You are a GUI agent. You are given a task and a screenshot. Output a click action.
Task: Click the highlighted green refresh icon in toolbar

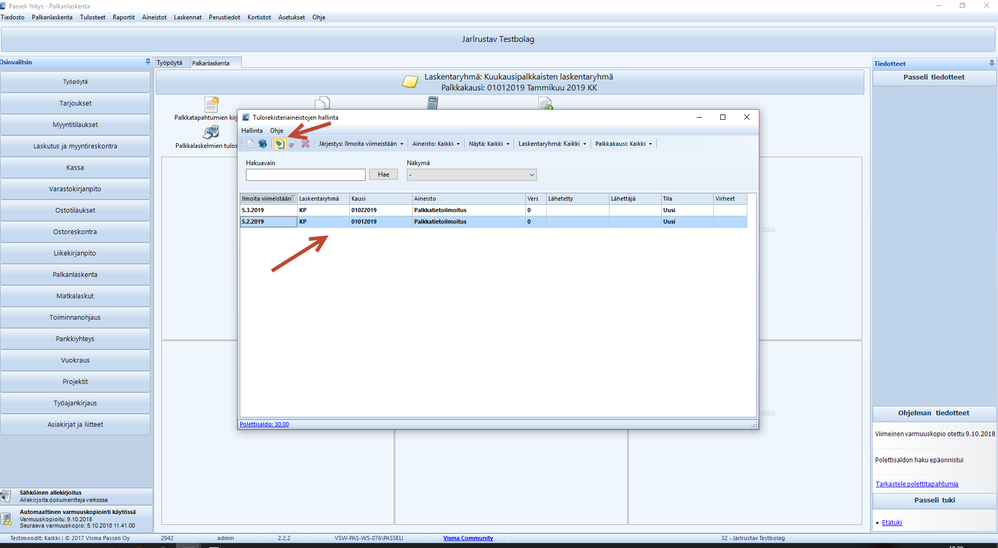point(279,144)
